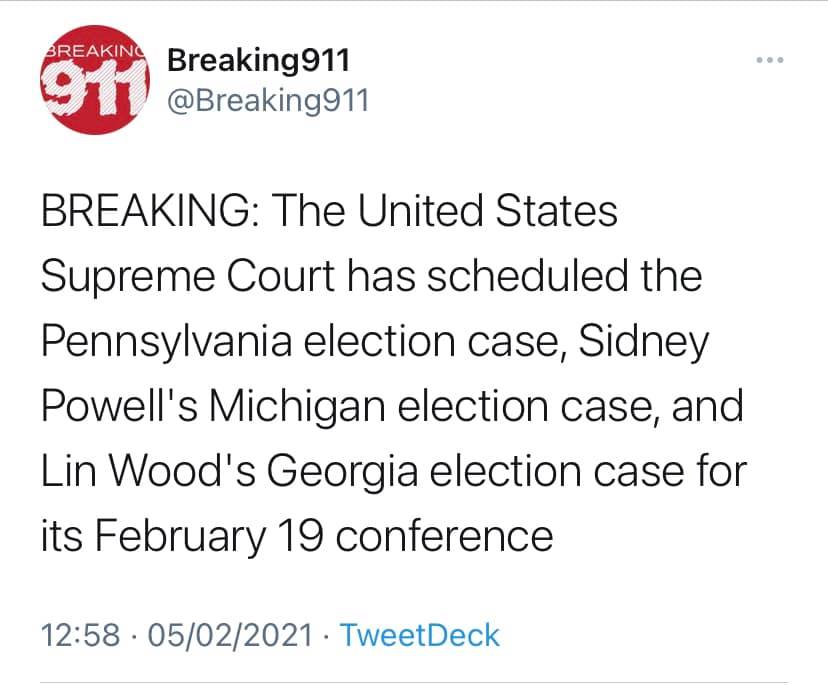Click the phrase Supreme Court in tweet
The image size is (828, 685).
tap(188, 276)
